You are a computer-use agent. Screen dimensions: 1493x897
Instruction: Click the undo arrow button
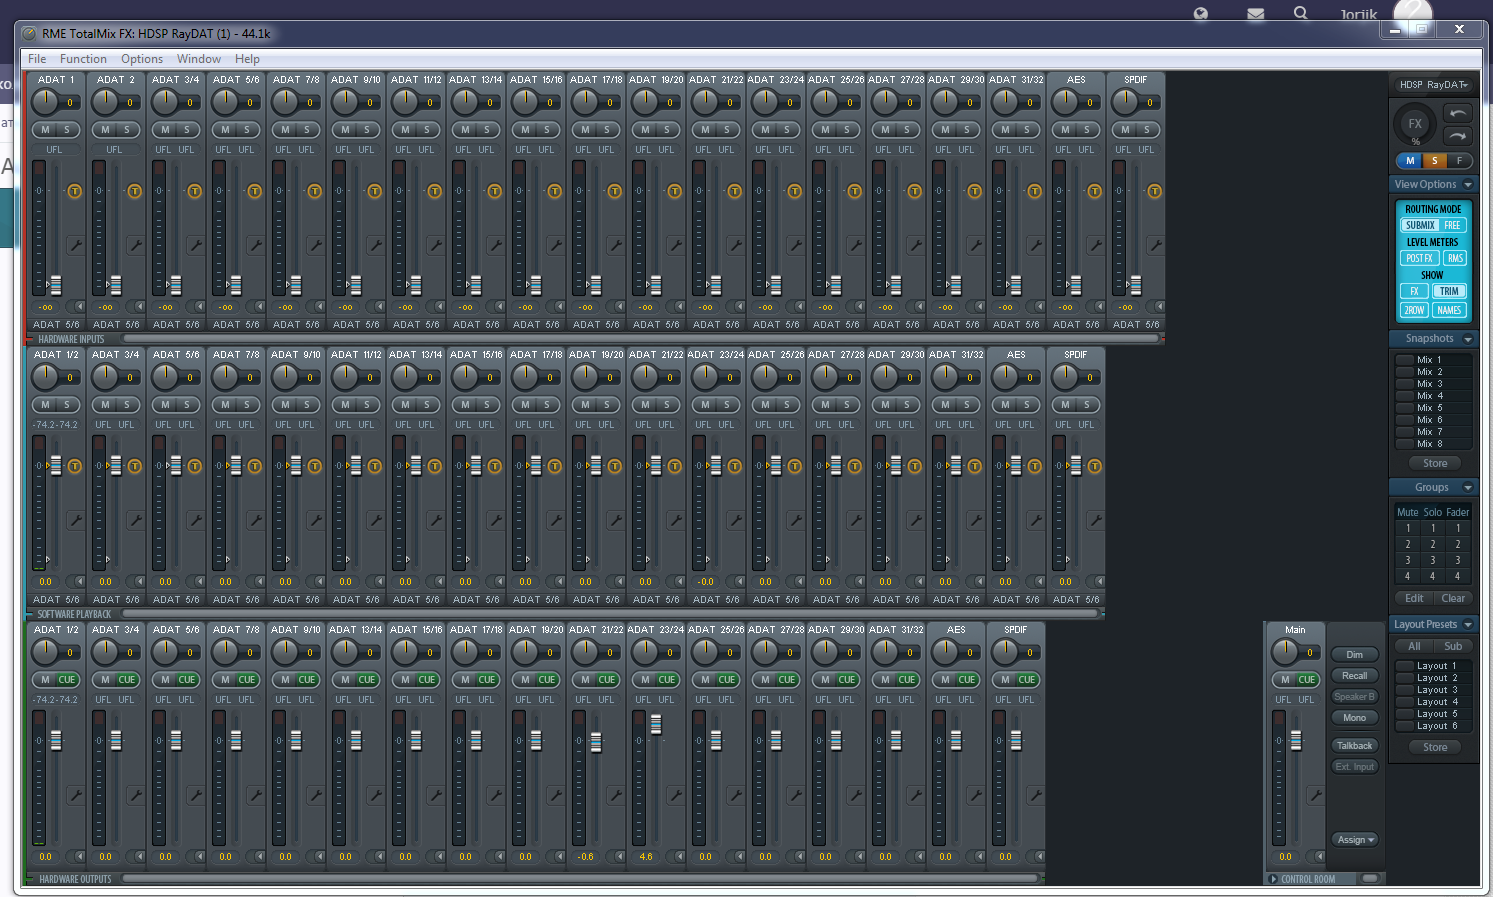[1458, 113]
